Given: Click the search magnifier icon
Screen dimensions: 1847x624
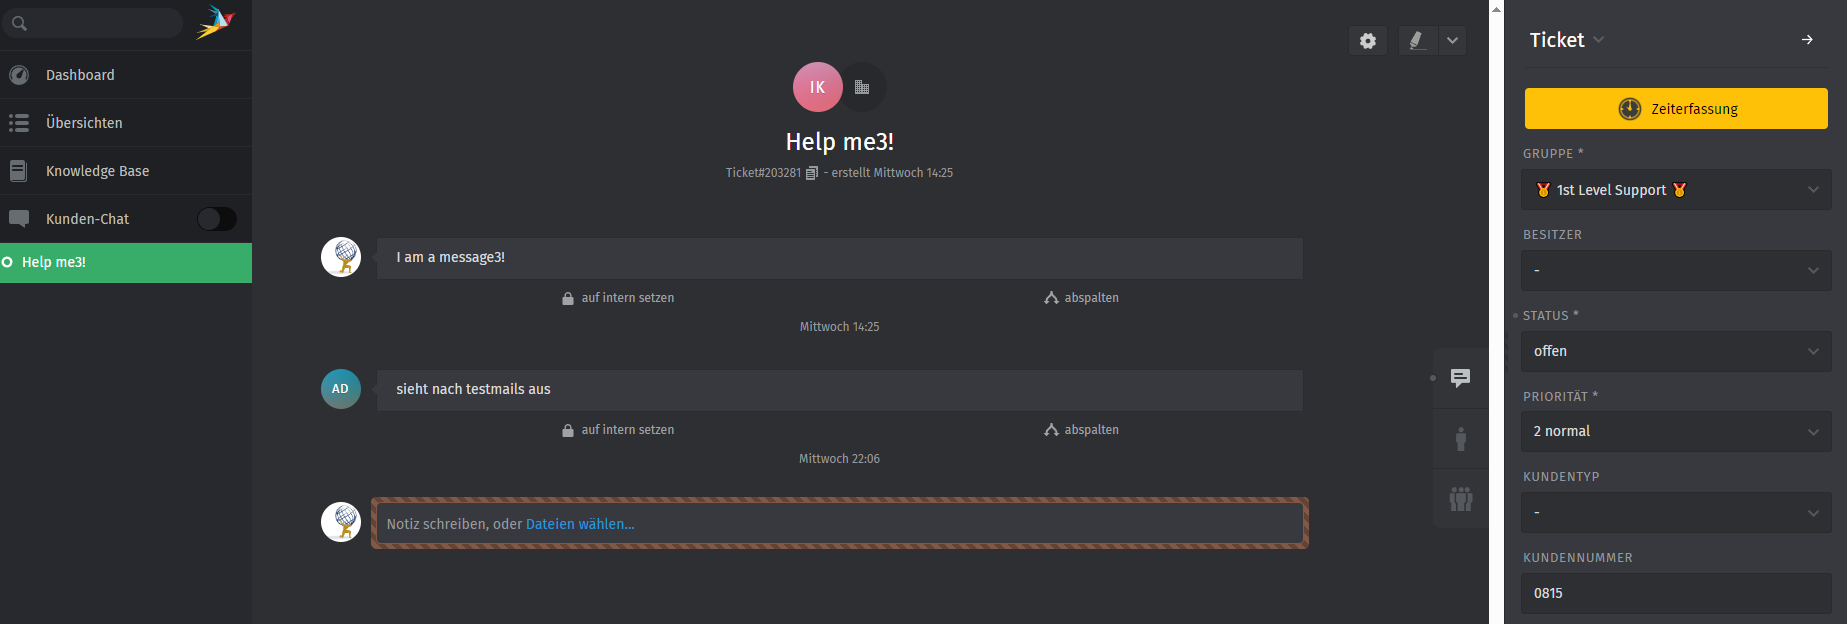Looking at the screenshot, I should (19, 23).
